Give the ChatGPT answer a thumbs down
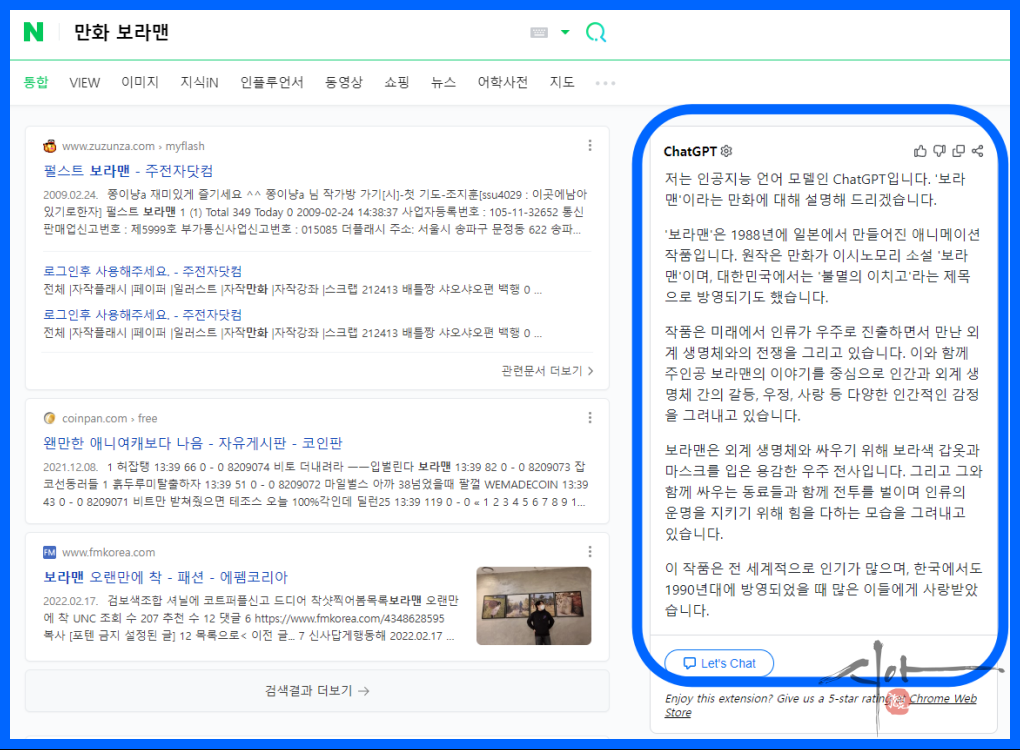Viewport: 1020px width, 750px height. coord(939,151)
